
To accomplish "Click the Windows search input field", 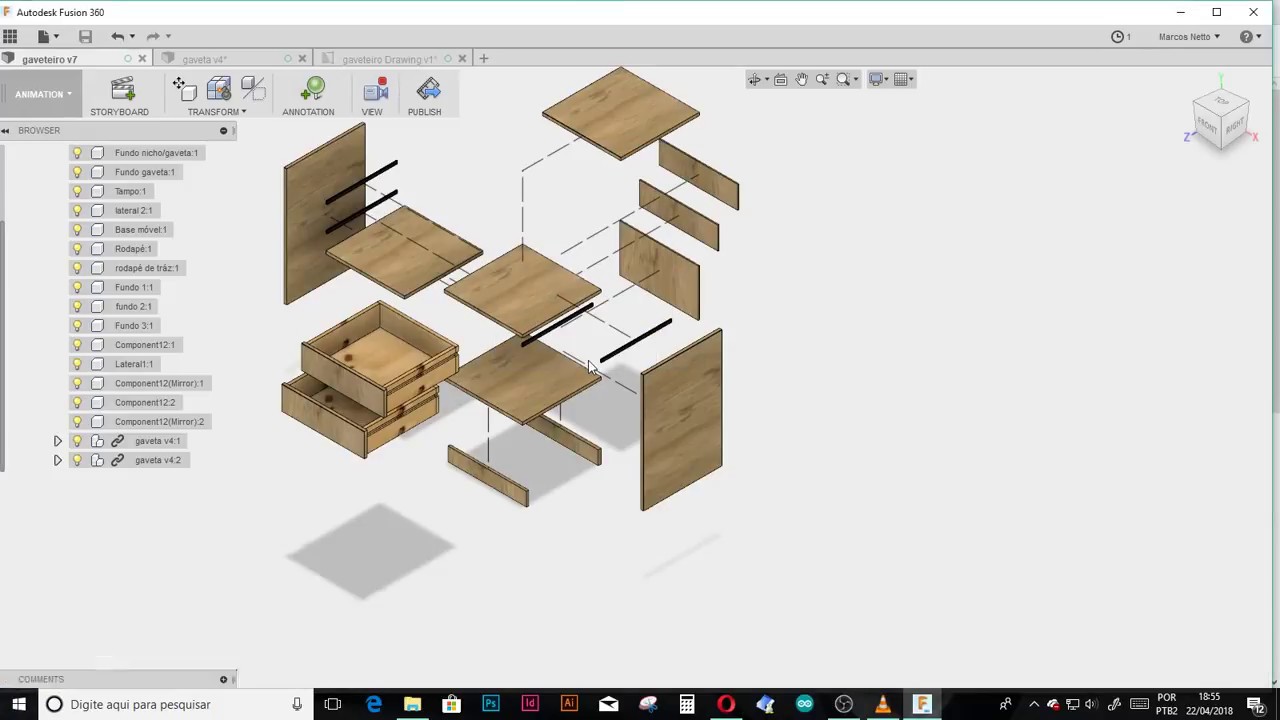I will [x=175, y=704].
